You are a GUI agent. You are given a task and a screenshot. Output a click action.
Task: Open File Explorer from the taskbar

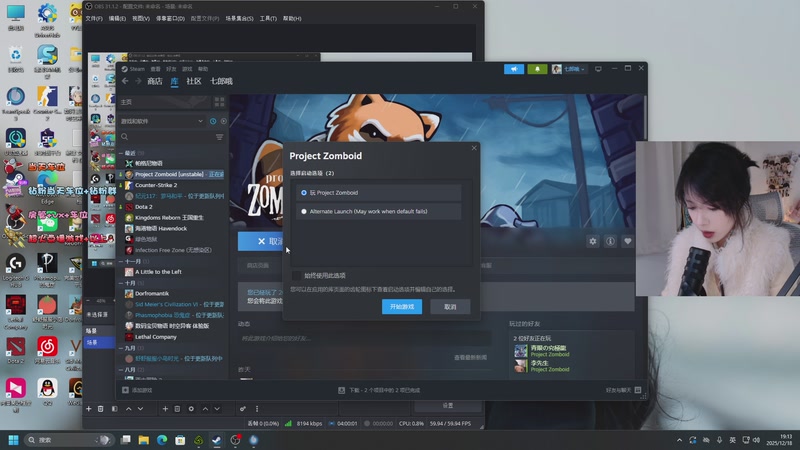(x=144, y=440)
